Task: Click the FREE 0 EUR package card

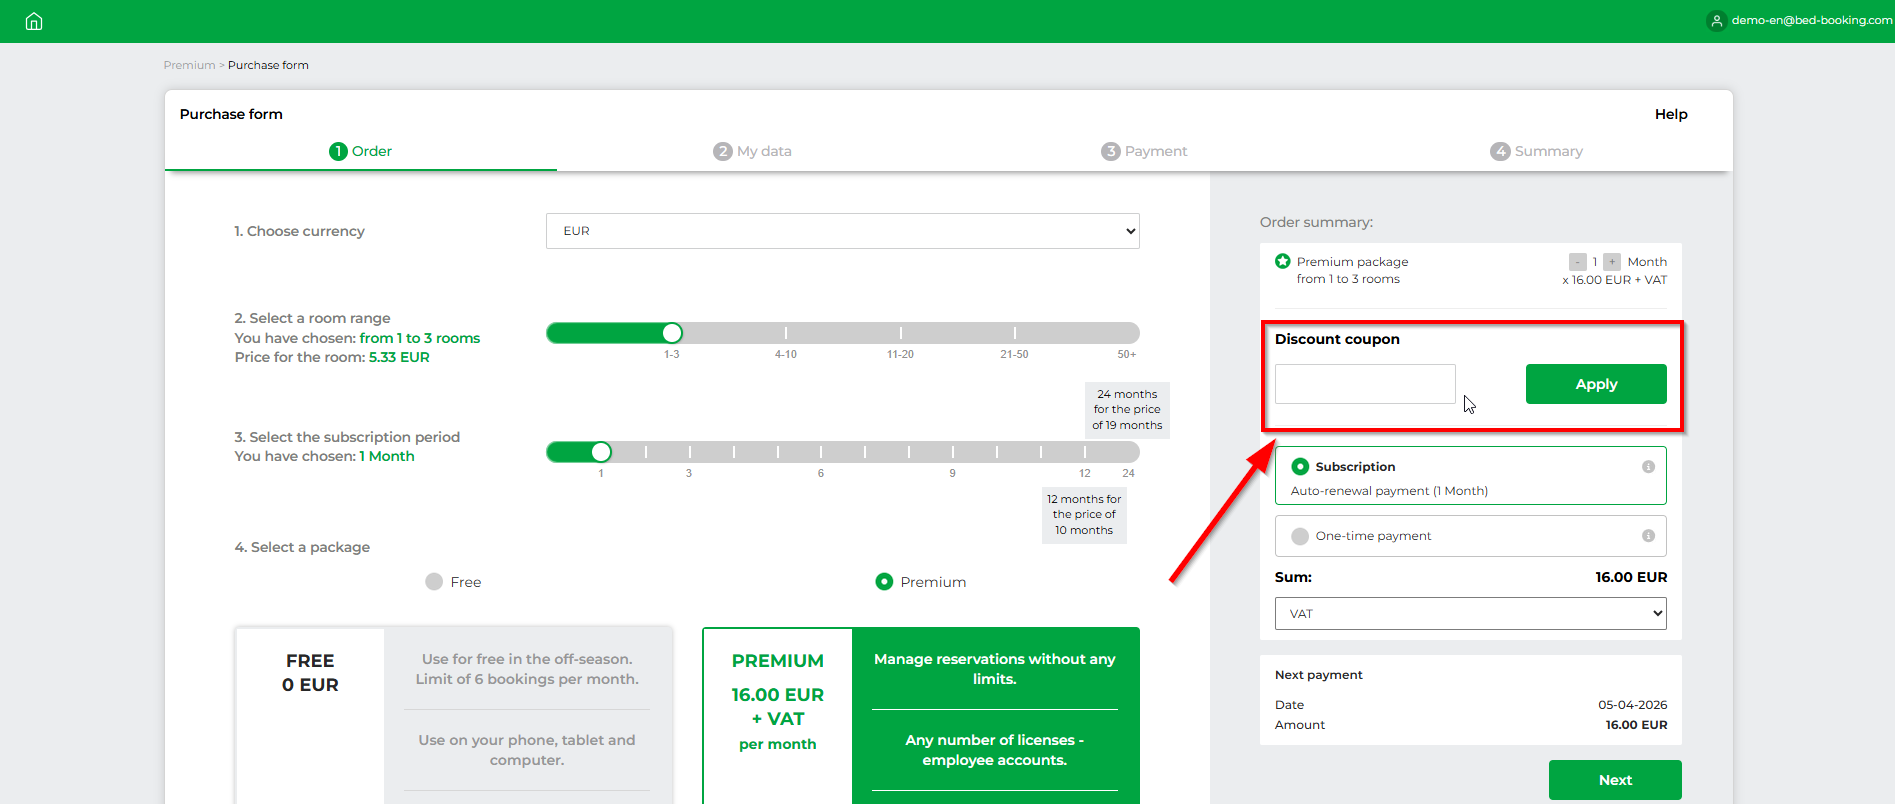Action: pyautogui.click(x=454, y=716)
